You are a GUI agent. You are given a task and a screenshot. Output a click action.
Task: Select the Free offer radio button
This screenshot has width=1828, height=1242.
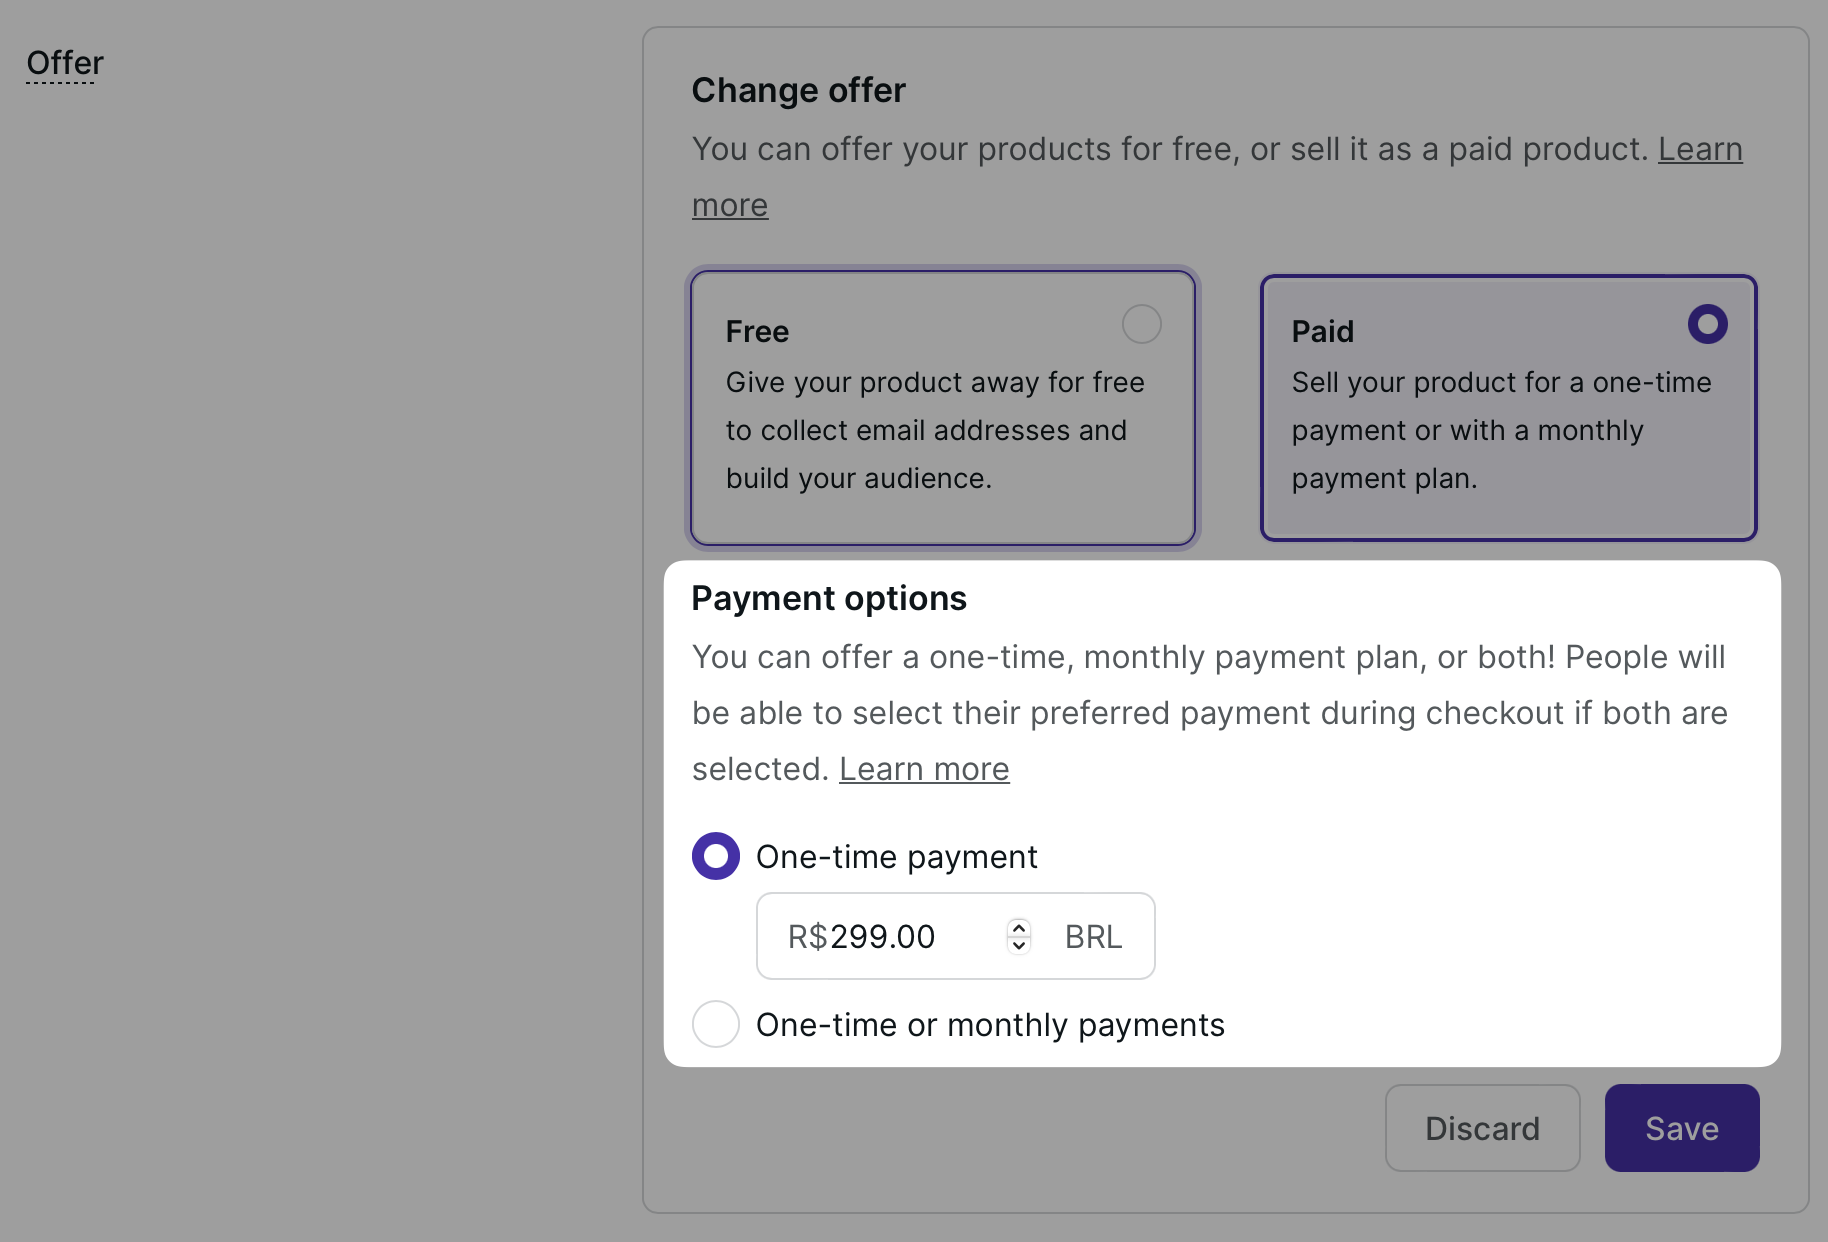tap(1141, 324)
